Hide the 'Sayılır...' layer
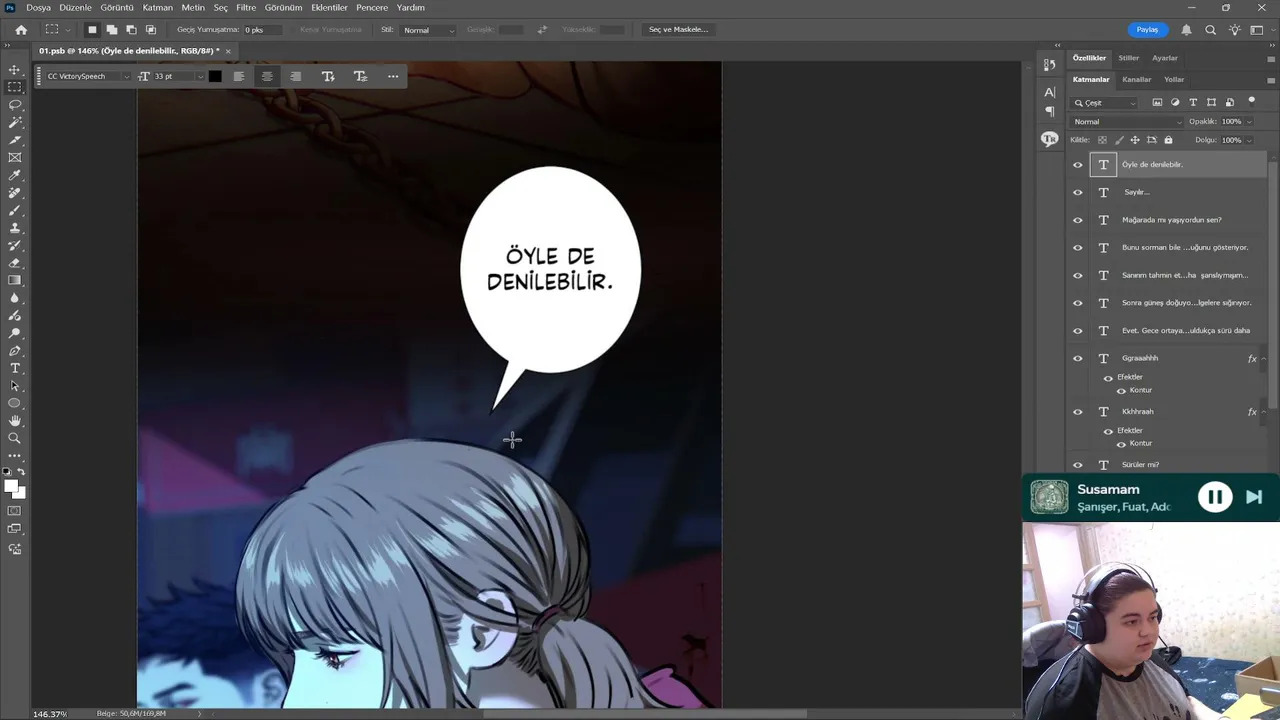This screenshot has height=720, width=1280. (1078, 192)
